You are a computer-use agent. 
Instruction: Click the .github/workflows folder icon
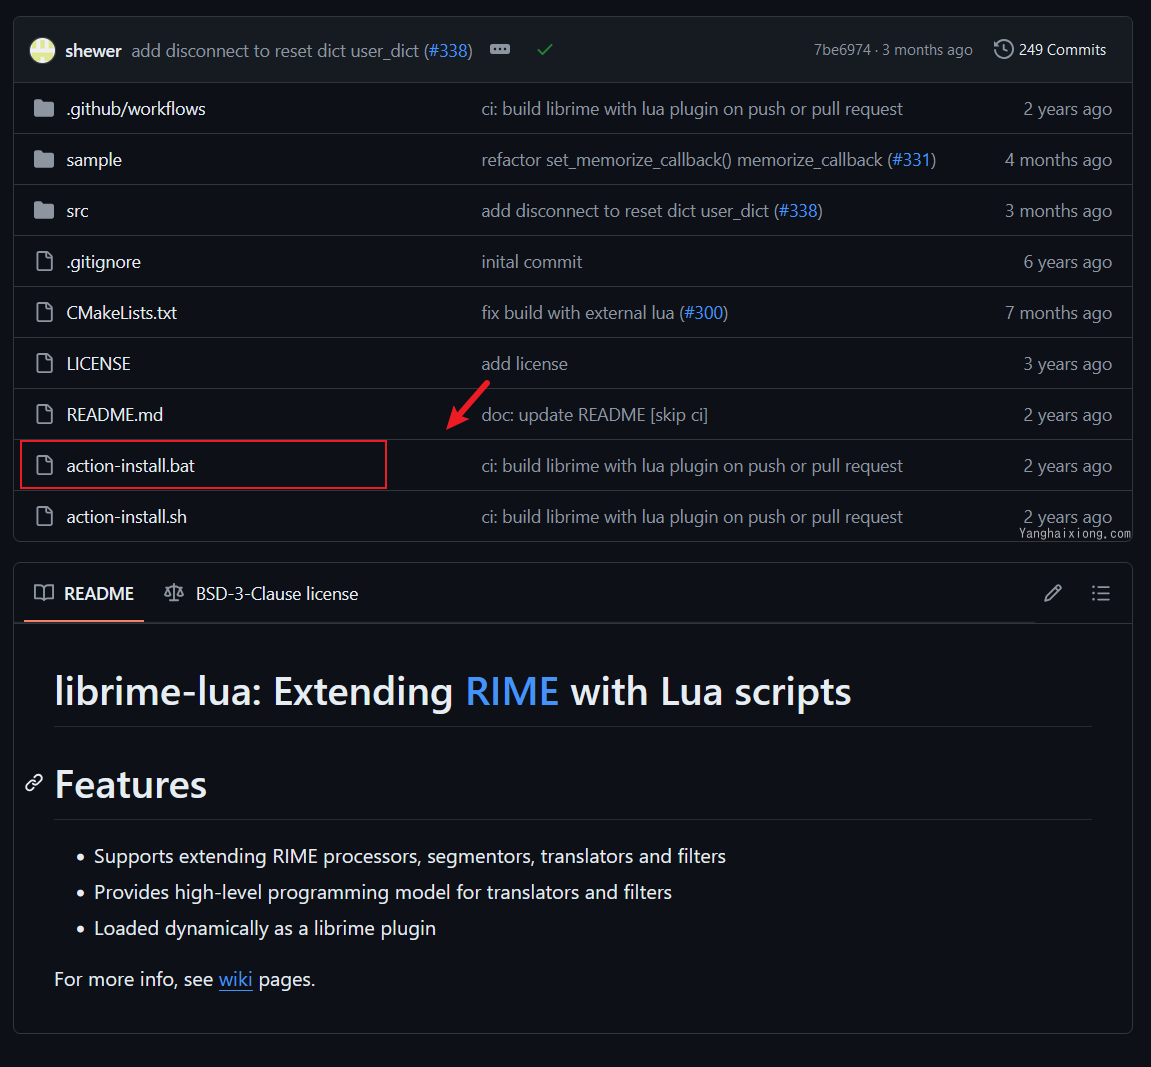click(44, 109)
